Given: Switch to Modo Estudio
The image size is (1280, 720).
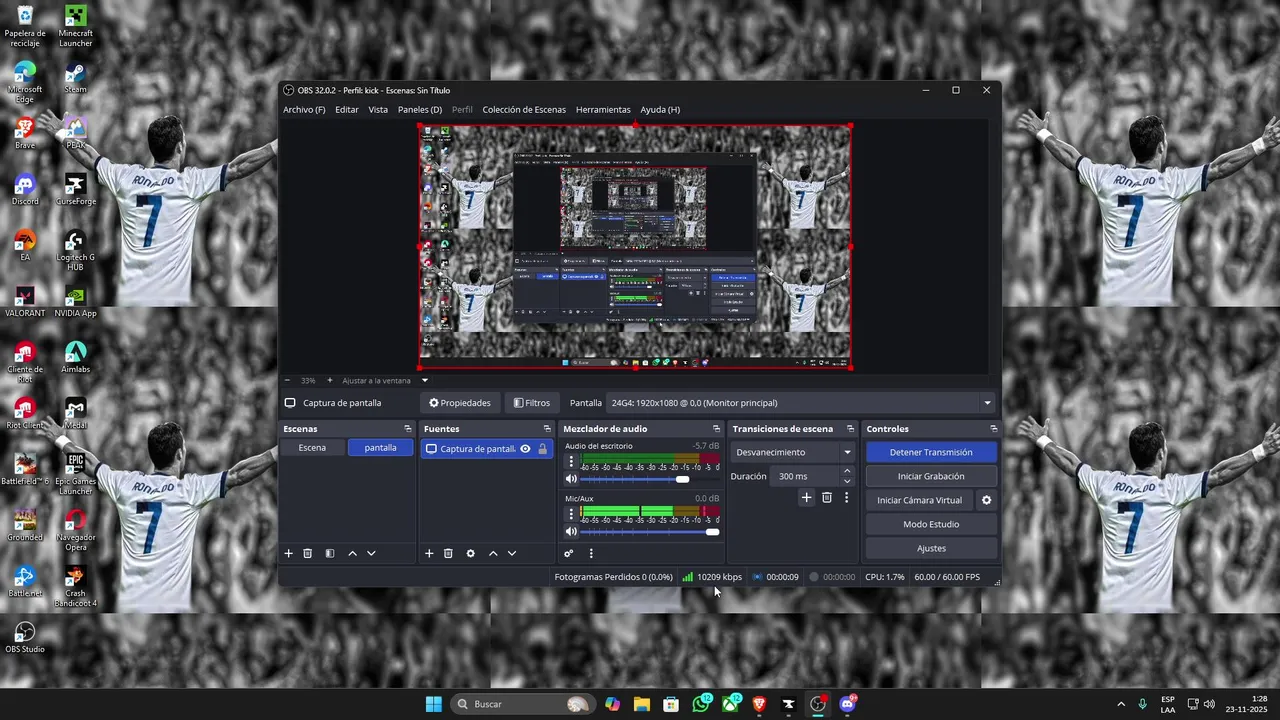Looking at the screenshot, I should (x=931, y=524).
